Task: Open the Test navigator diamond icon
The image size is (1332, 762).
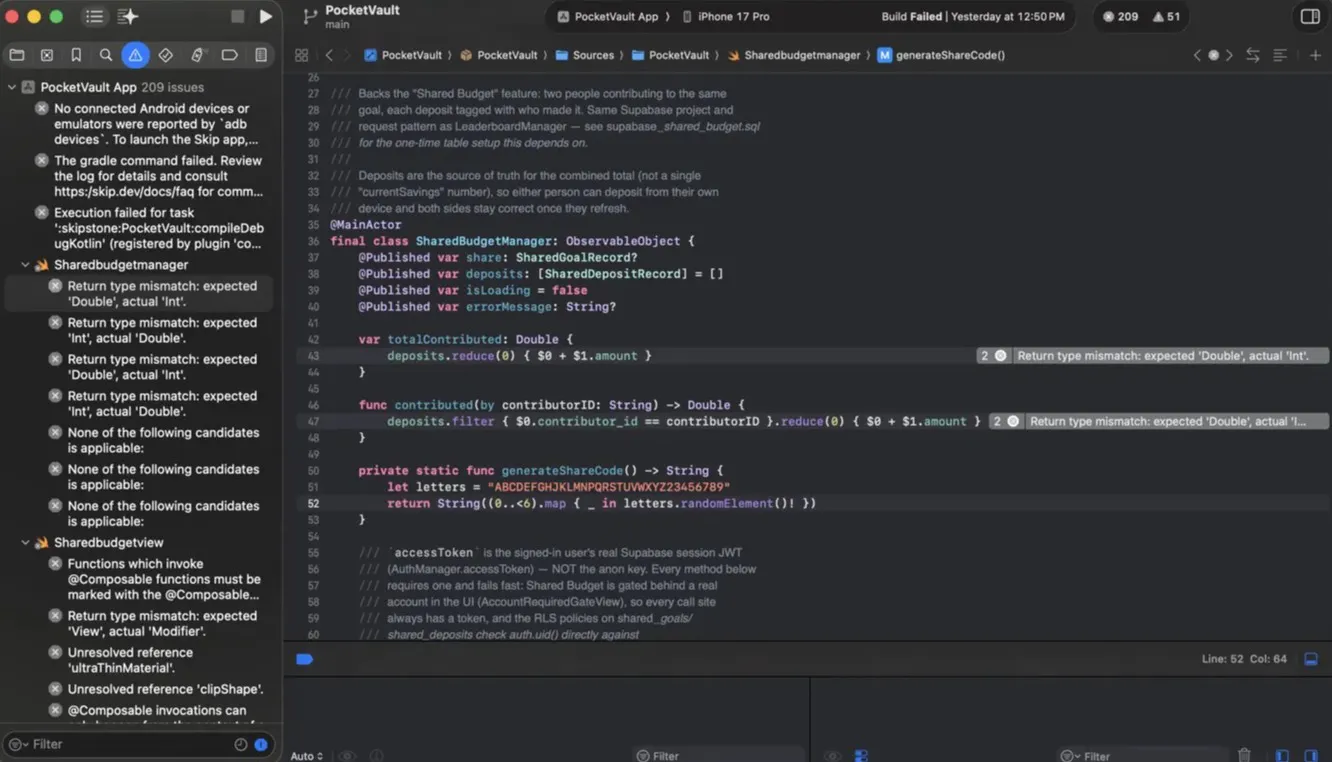Action: click(x=166, y=55)
